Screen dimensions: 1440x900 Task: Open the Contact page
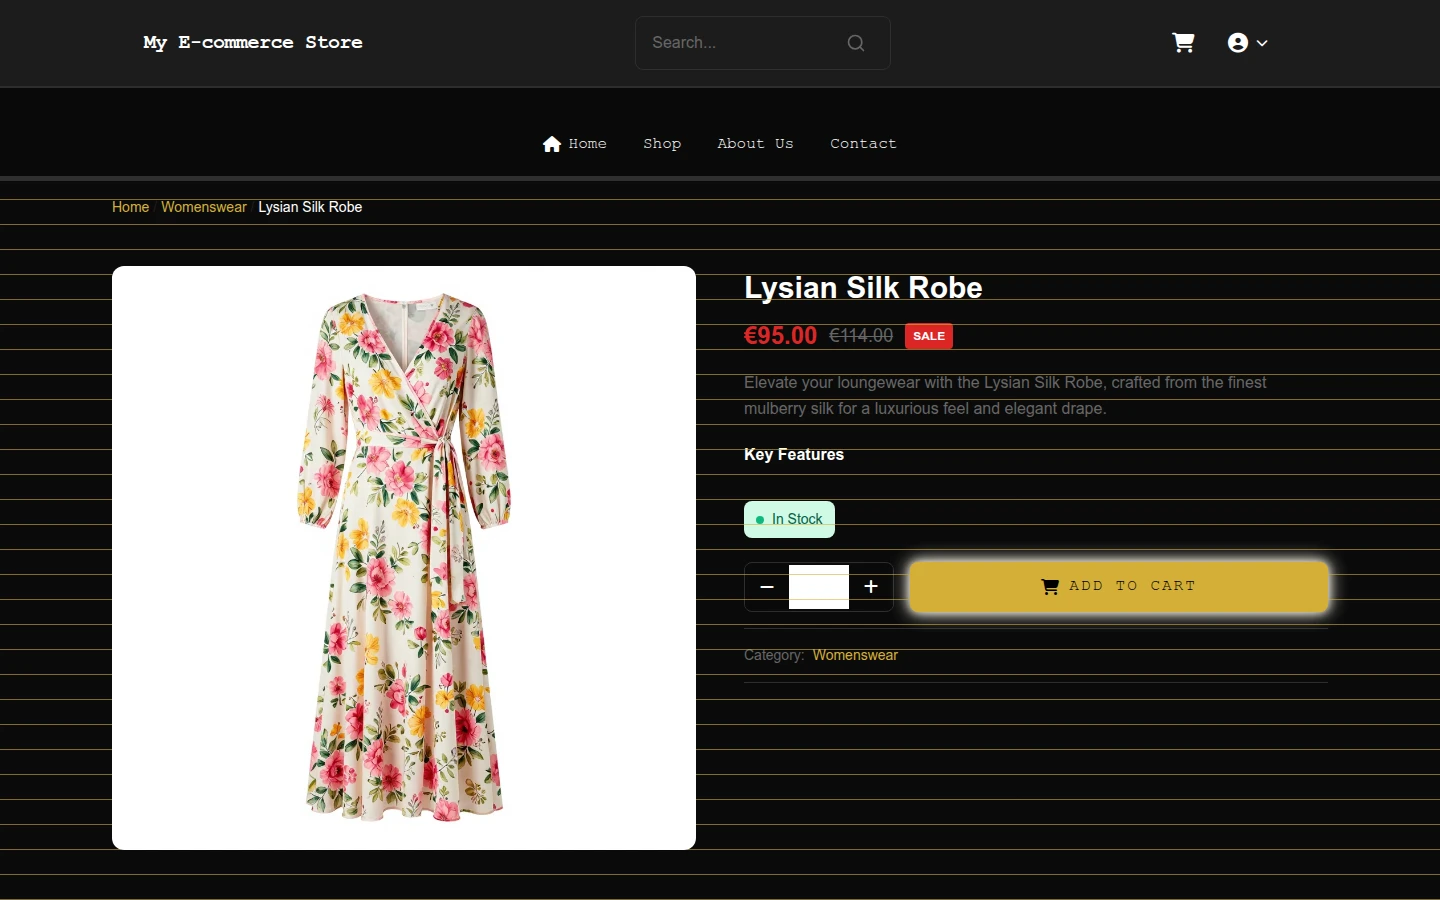[x=863, y=144]
